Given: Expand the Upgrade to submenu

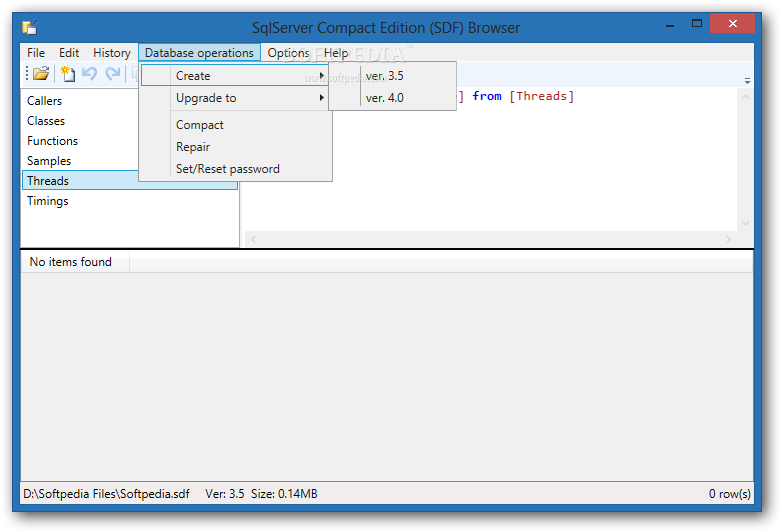Looking at the screenshot, I should pos(235,98).
